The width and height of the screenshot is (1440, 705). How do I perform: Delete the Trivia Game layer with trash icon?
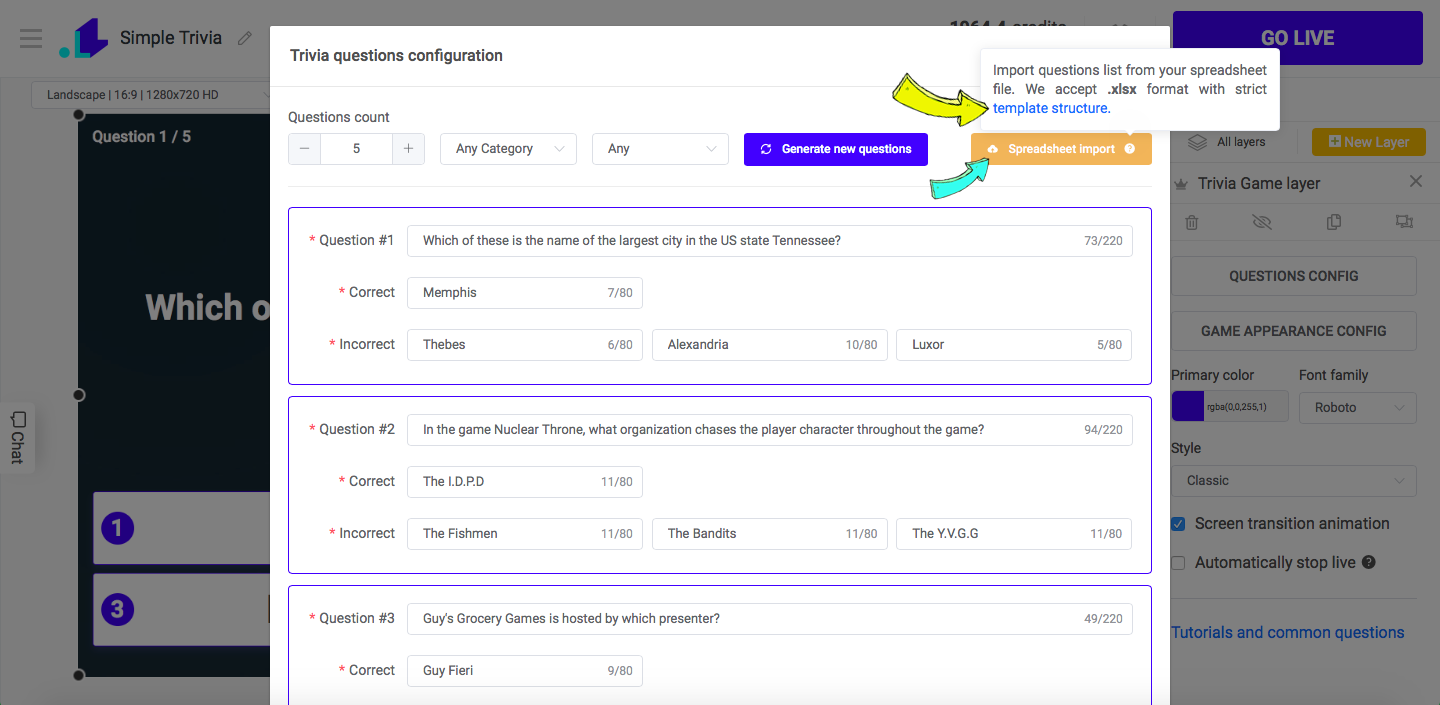(x=1192, y=222)
